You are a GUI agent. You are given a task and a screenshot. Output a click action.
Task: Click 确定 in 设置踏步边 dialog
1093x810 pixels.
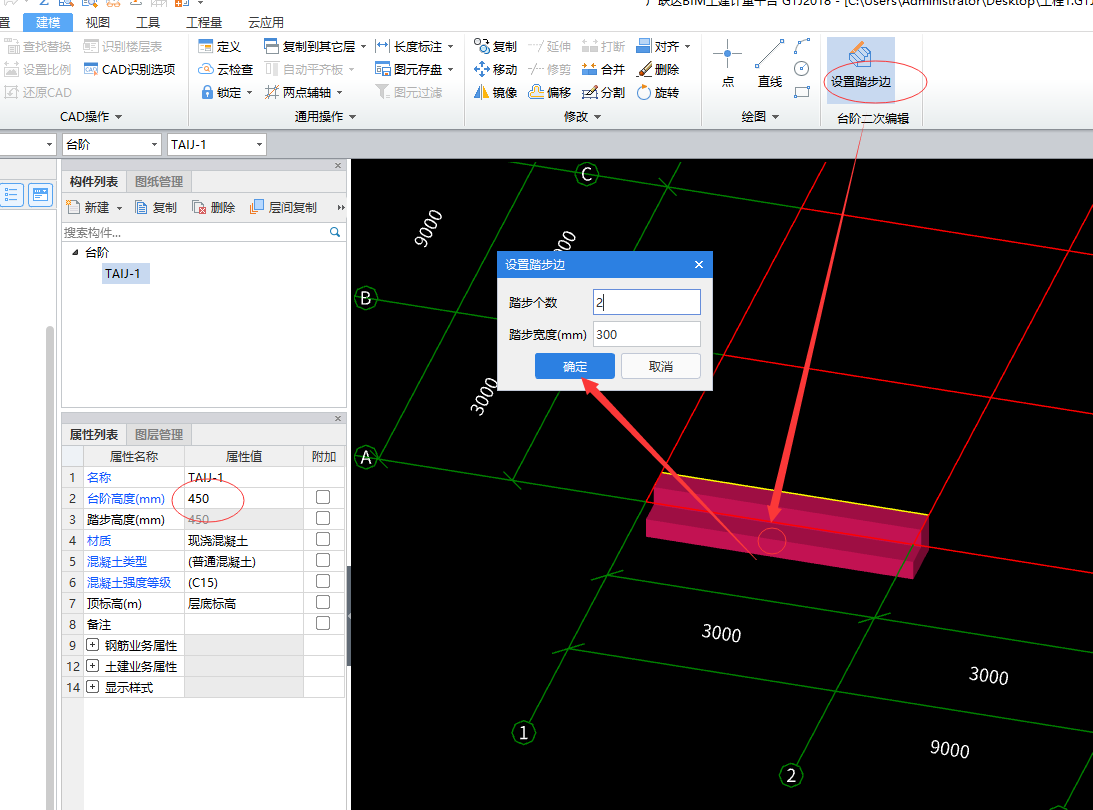point(574,366)
